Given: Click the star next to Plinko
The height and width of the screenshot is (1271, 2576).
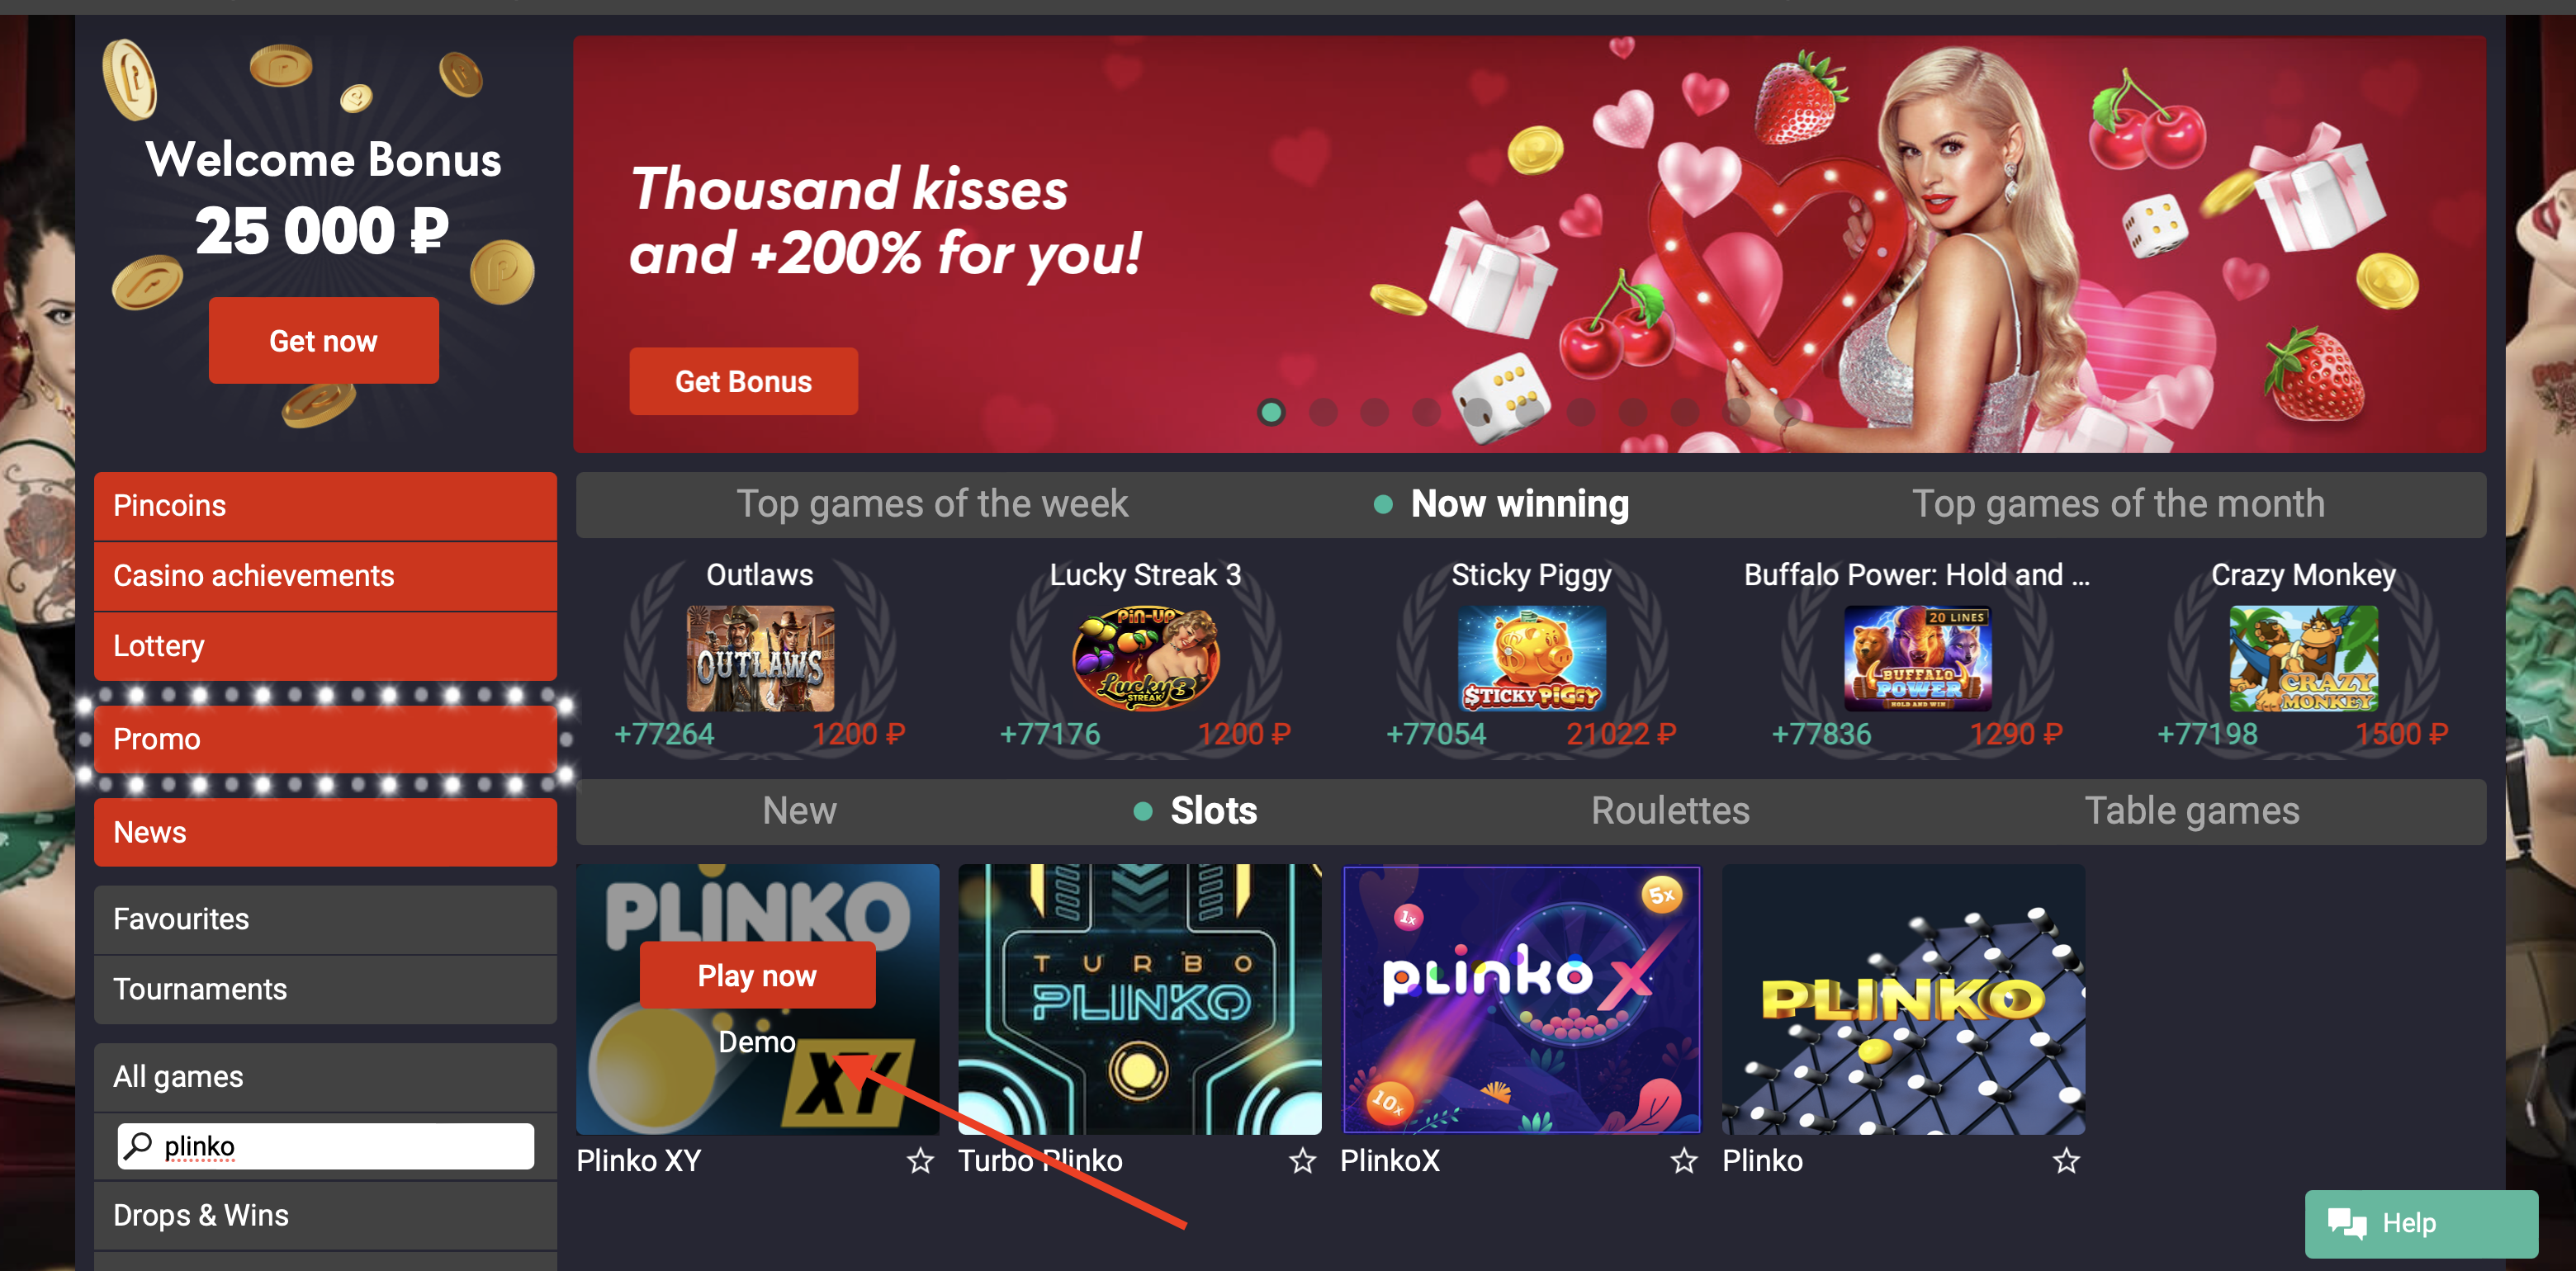Looking at the screenshot, I should click(2066, 1161).
